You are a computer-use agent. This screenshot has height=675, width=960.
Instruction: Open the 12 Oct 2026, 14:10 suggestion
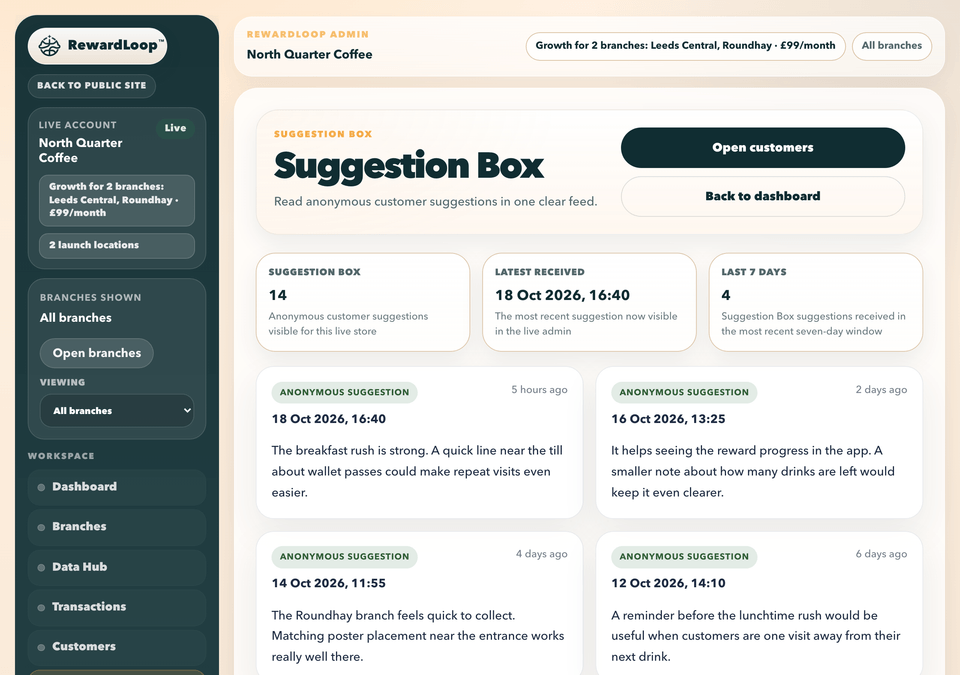coord(759,603)
